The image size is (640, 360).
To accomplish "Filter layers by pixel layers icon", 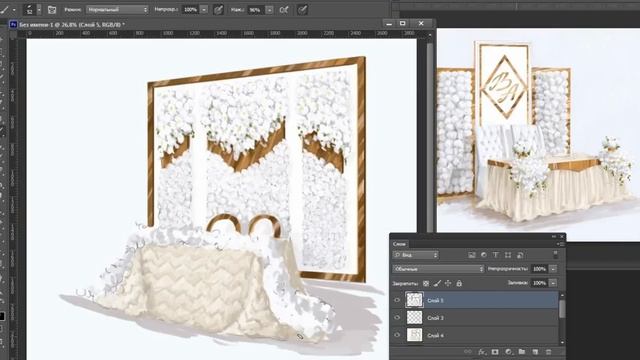I will click(472, 255).
